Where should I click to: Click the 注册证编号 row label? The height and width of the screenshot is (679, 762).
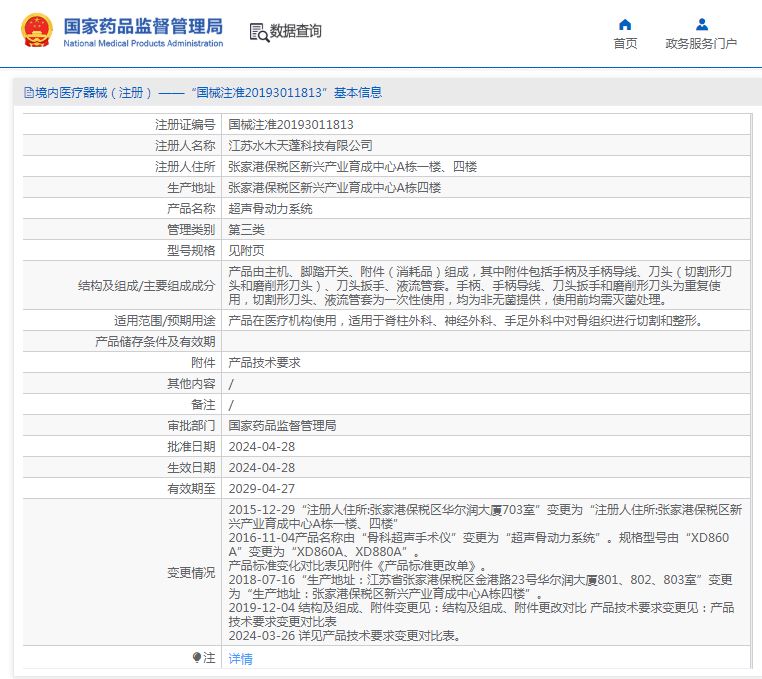pyautogui.click(x=185, y=125)
